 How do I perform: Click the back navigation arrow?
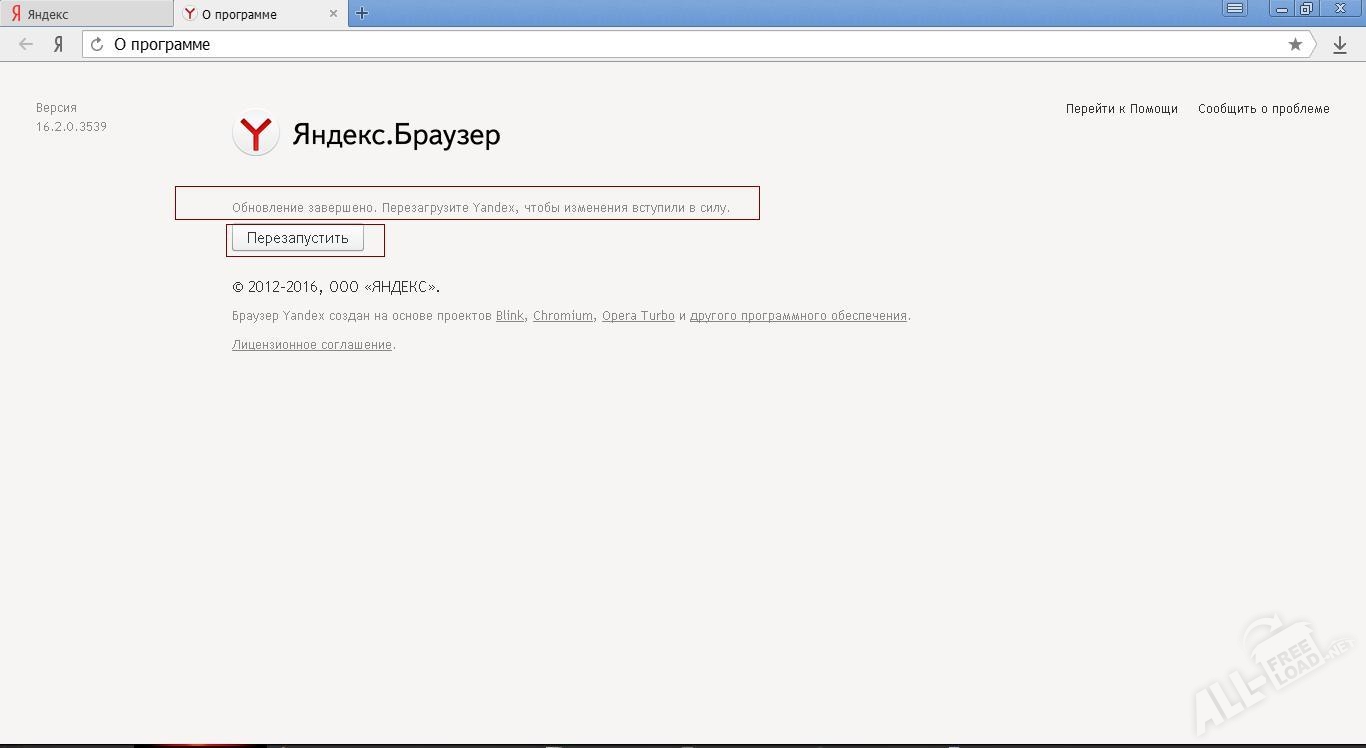pyautogui.click(x=25, y=44)
